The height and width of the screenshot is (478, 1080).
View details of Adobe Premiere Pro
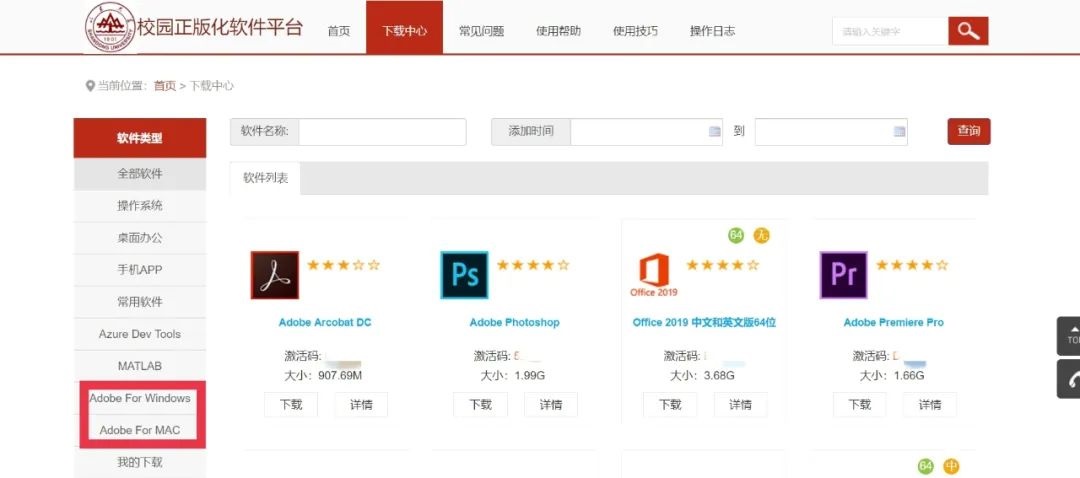pos(930,404)
